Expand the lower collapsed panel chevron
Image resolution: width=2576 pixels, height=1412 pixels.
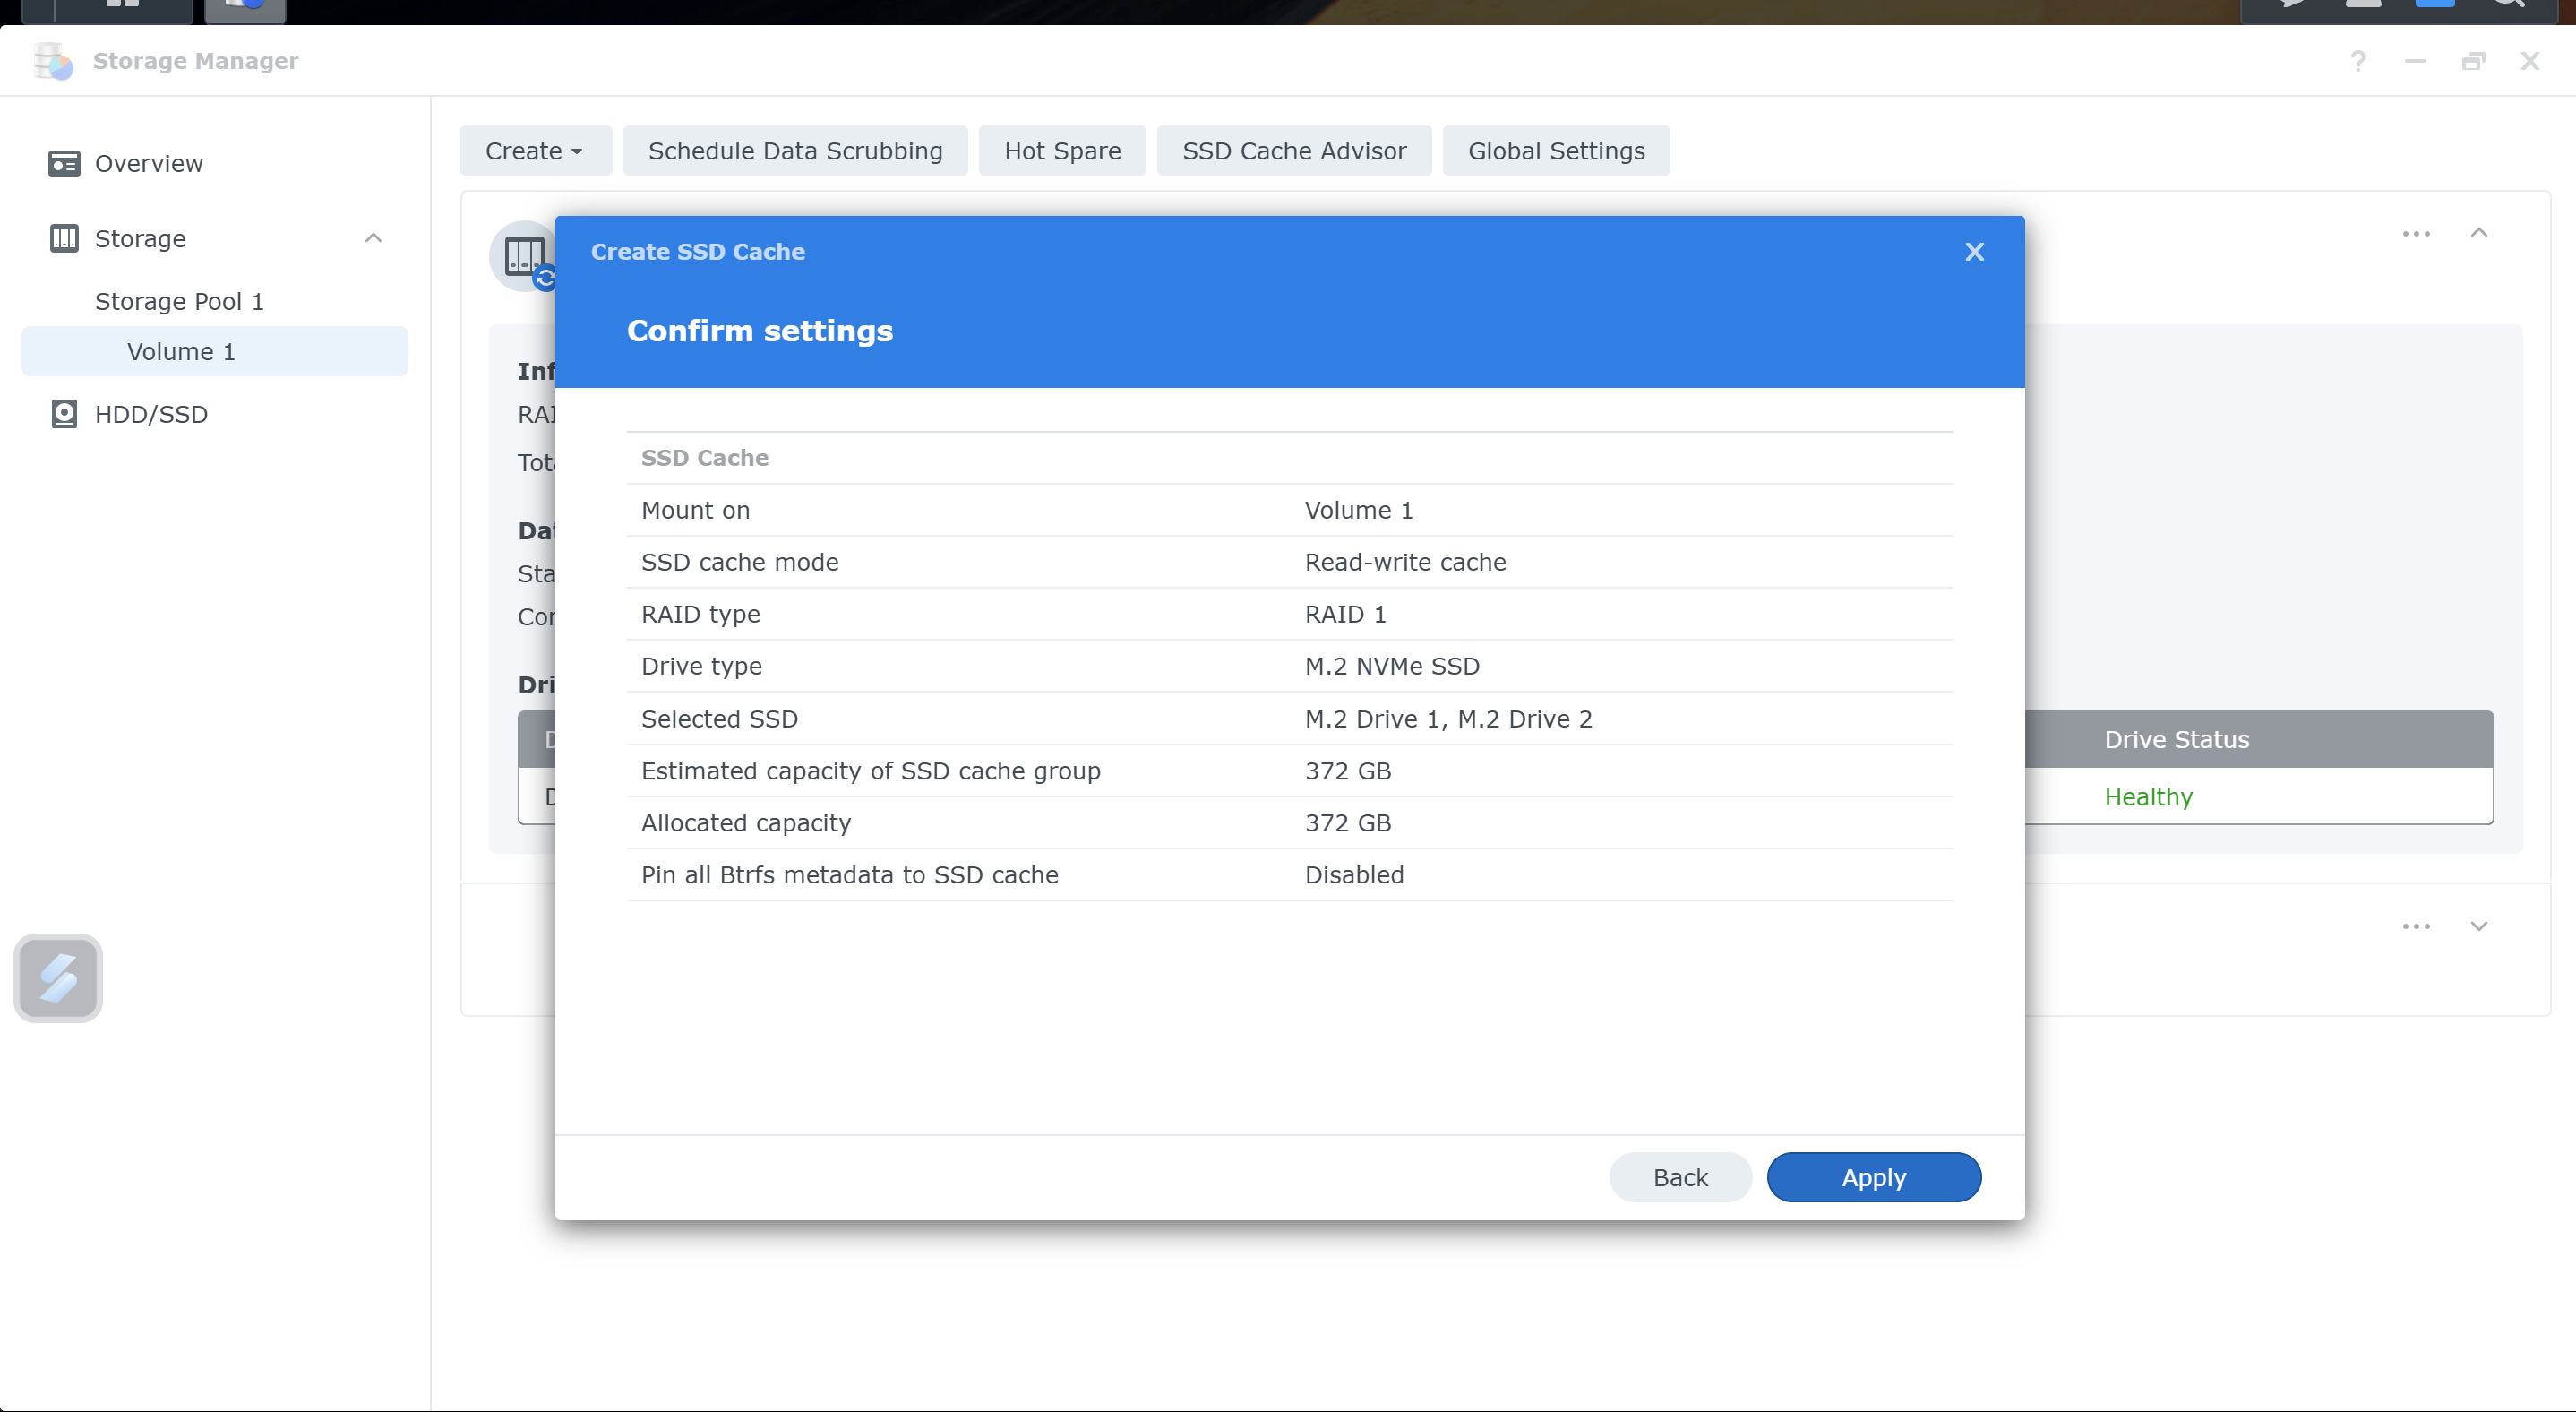[2479, 926]
